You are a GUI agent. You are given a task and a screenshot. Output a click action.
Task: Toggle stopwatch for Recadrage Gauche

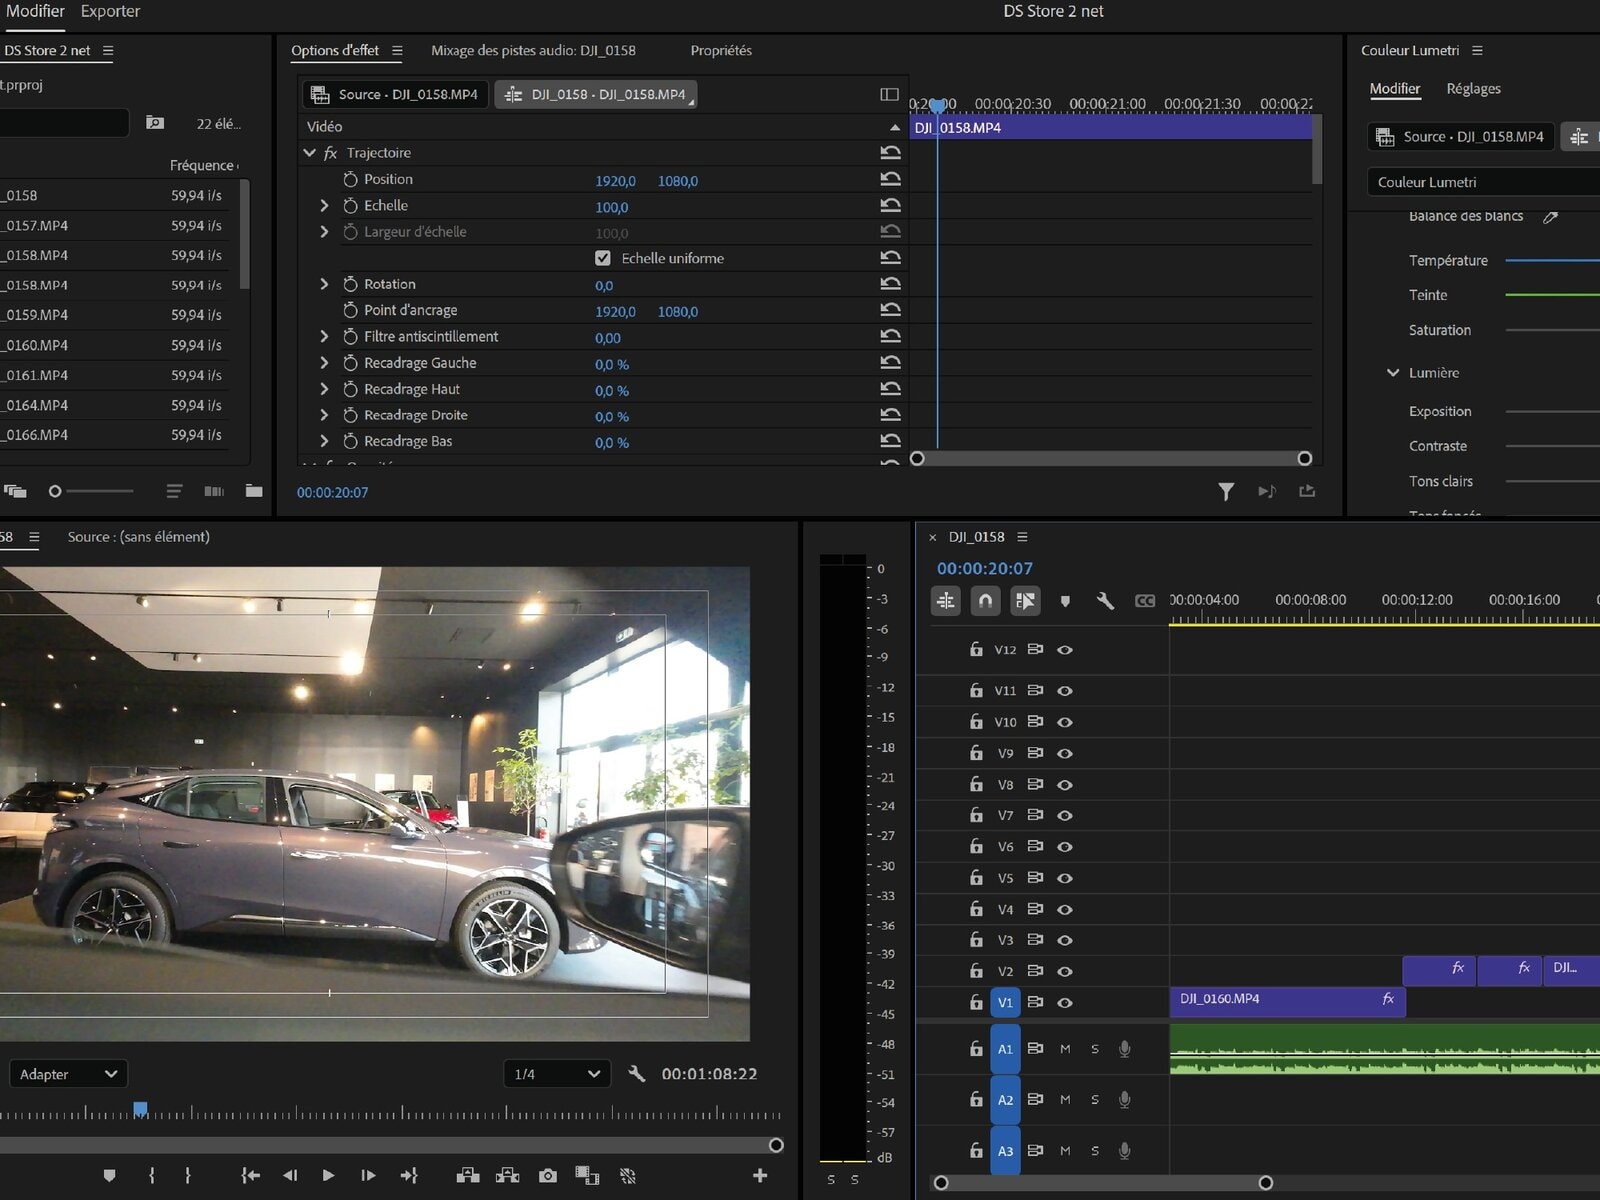point(350,363)
